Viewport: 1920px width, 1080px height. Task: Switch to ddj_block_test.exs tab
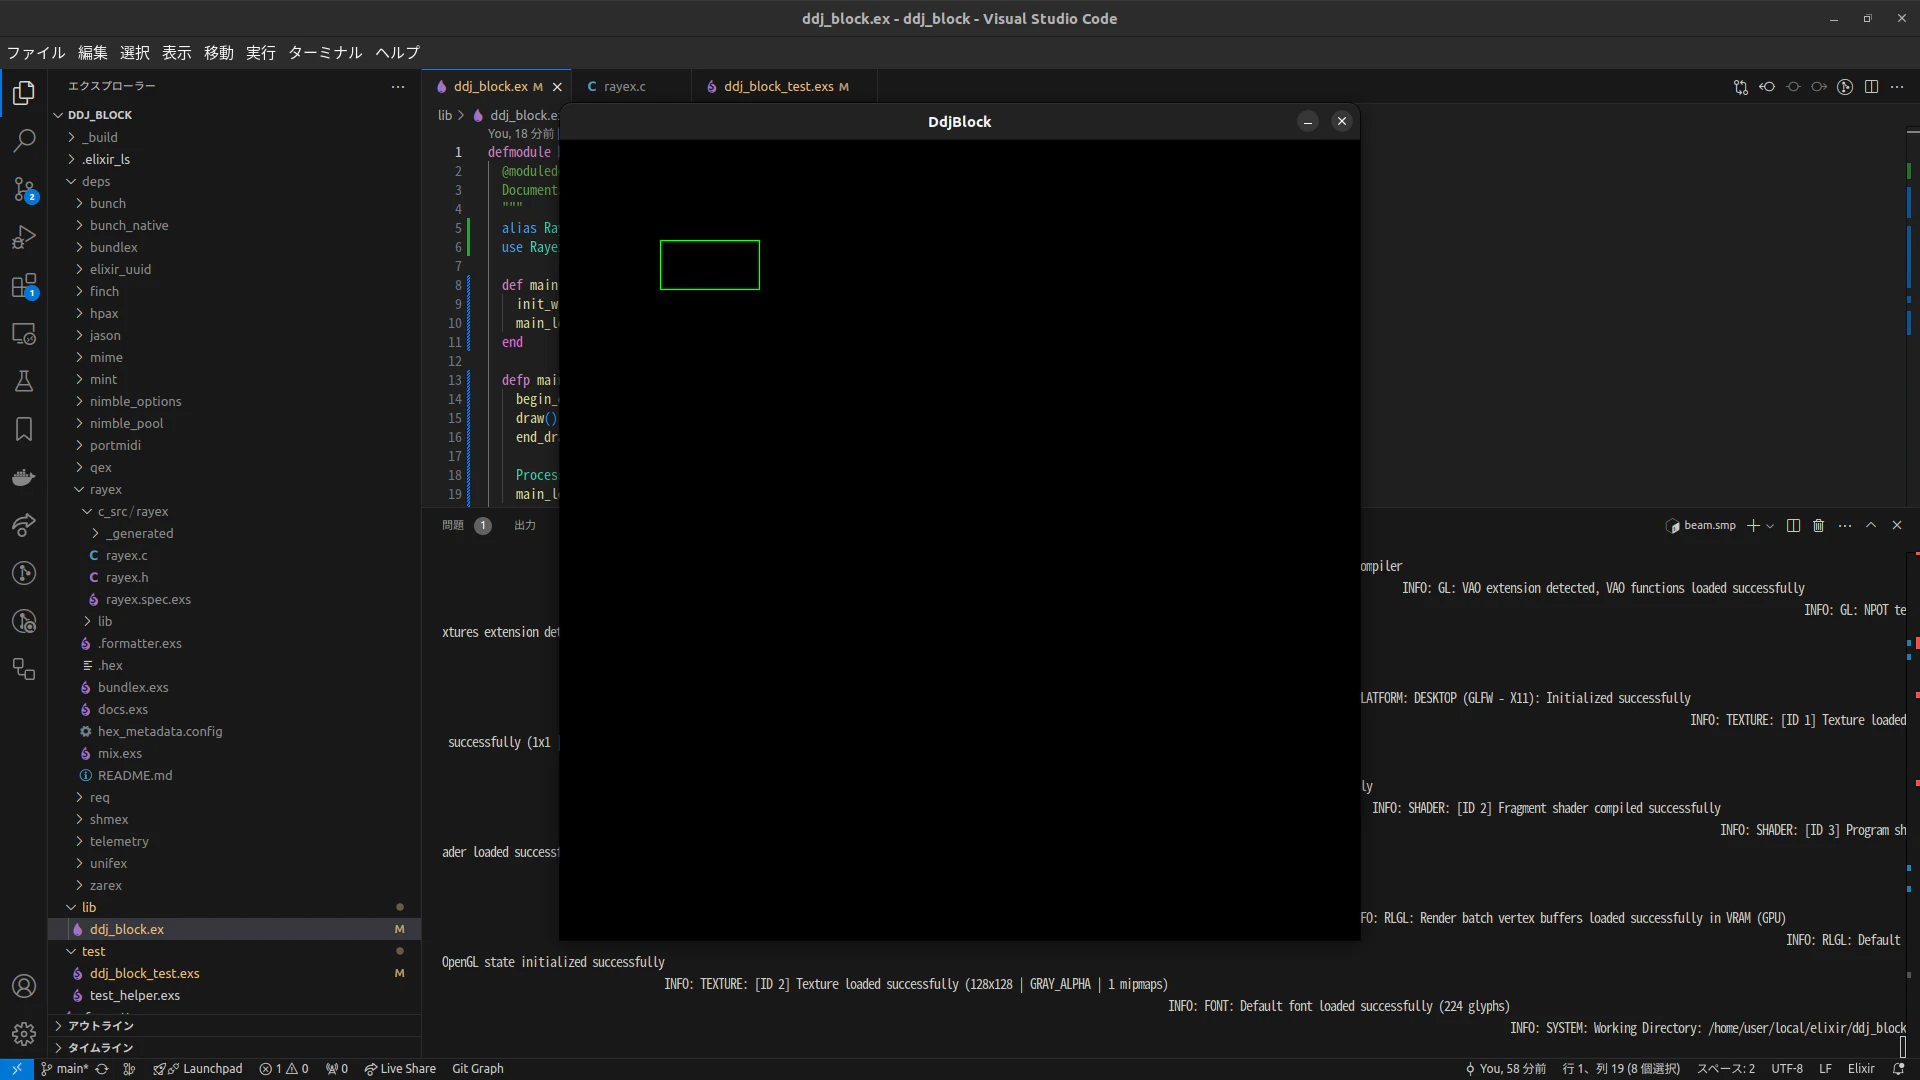(778, 87)
